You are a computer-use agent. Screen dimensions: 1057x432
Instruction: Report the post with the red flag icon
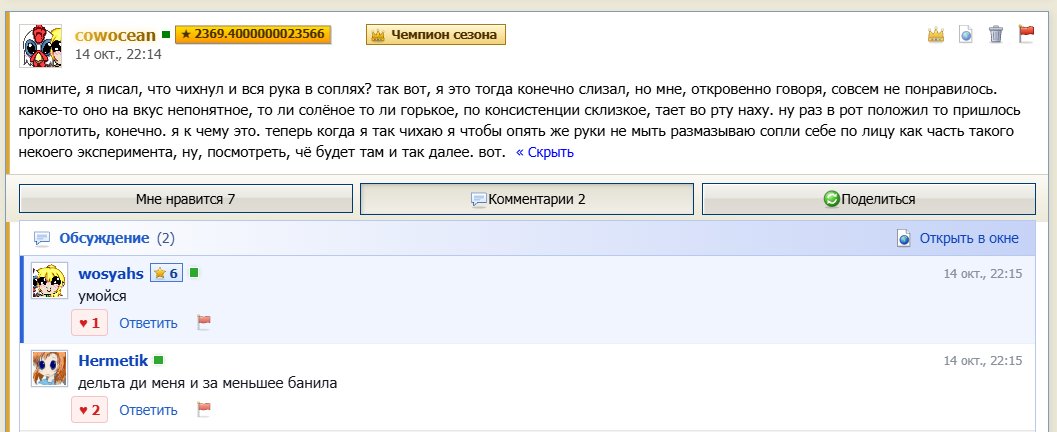coord(1026,34)
